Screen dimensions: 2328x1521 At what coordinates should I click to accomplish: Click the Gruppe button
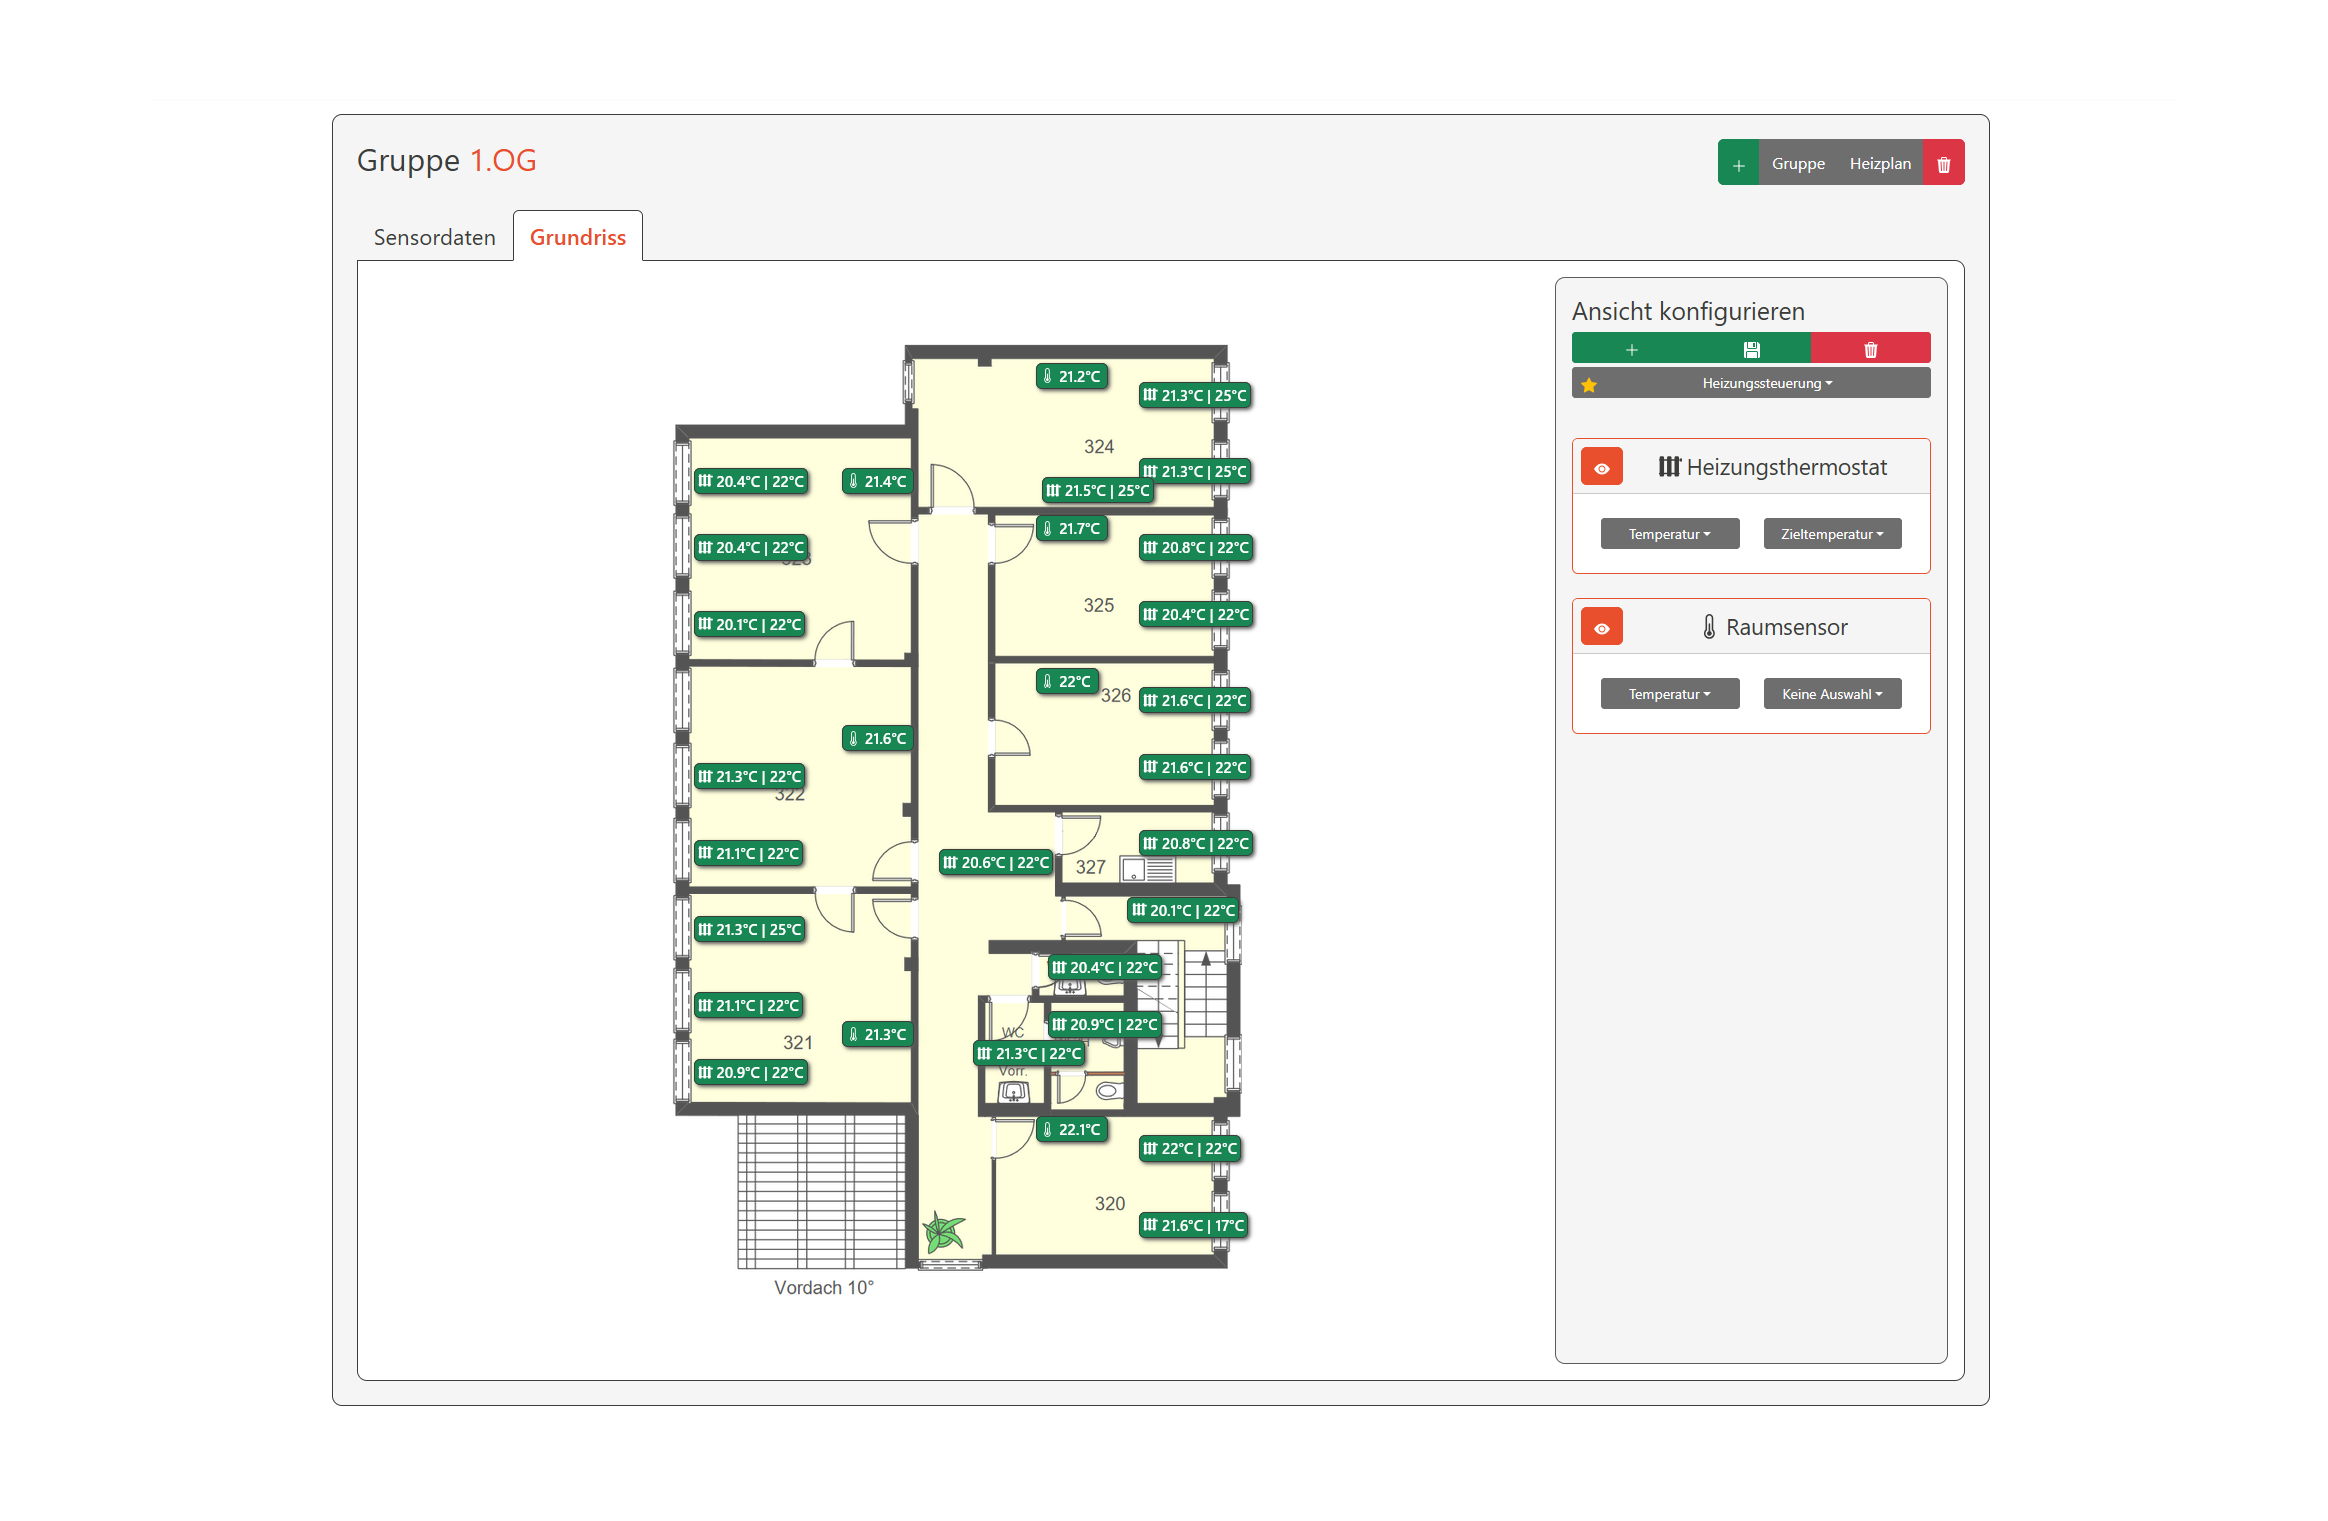pyautogui.click(x=1798, y=164)
